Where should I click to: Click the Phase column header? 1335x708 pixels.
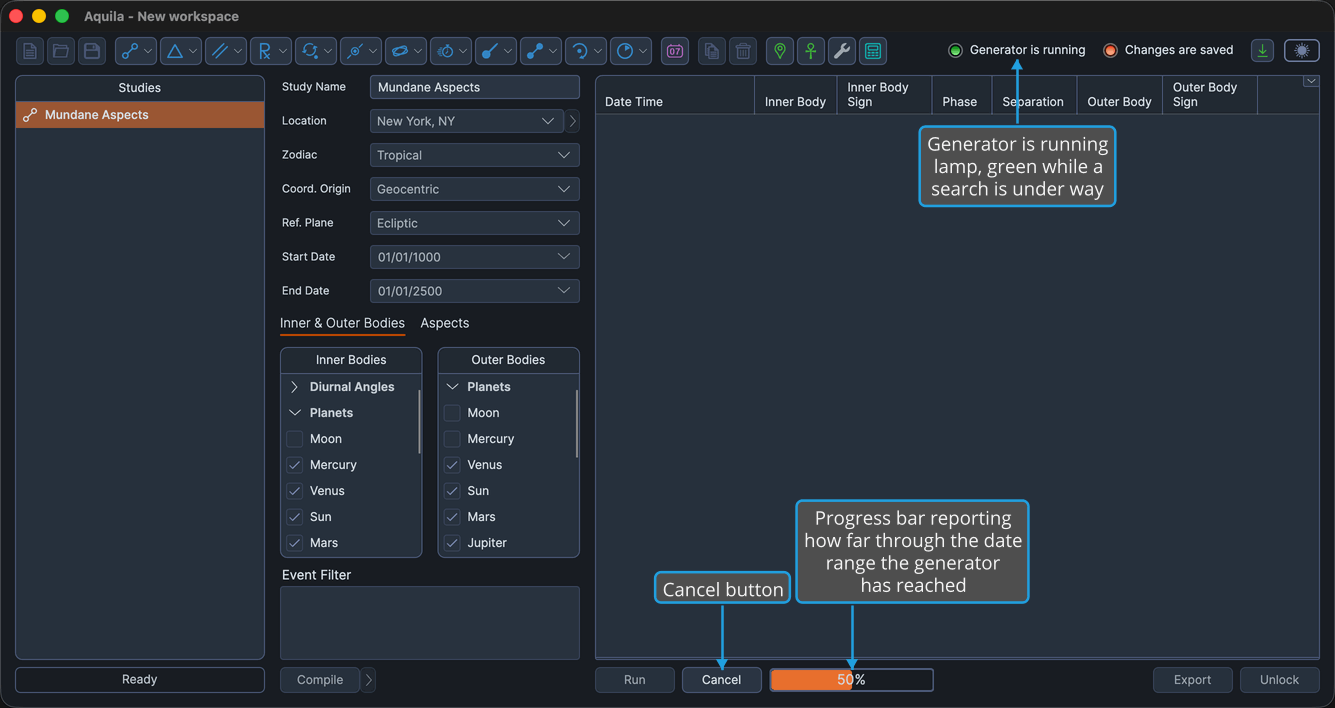click(961, 95)
